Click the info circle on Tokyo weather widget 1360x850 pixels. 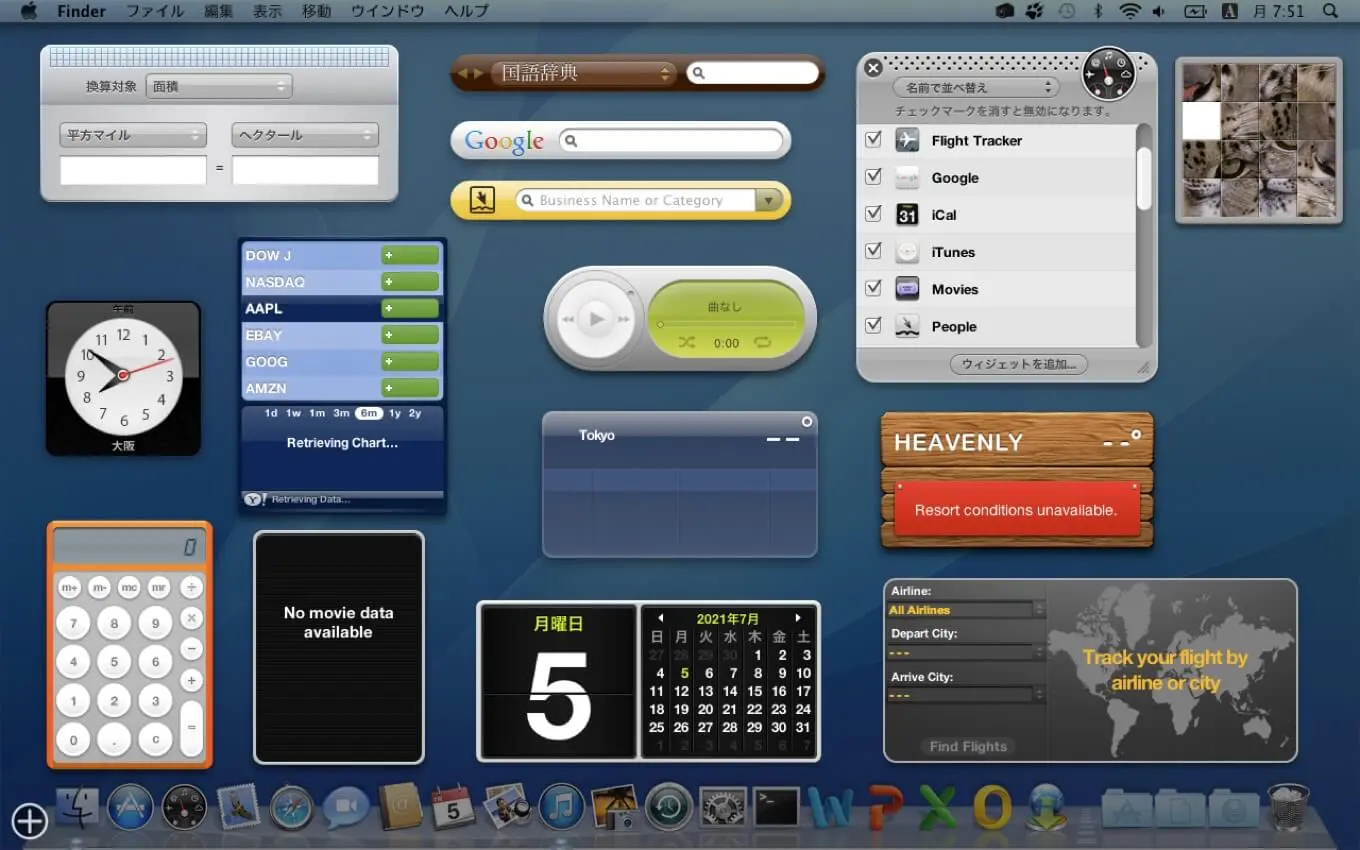807,422
